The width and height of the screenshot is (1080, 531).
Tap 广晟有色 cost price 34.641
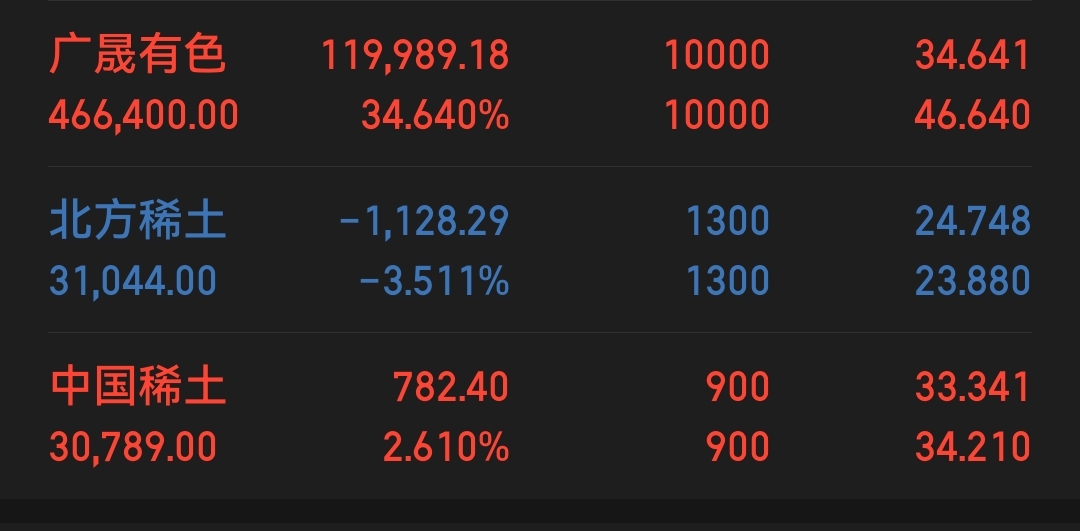point(973,55)
